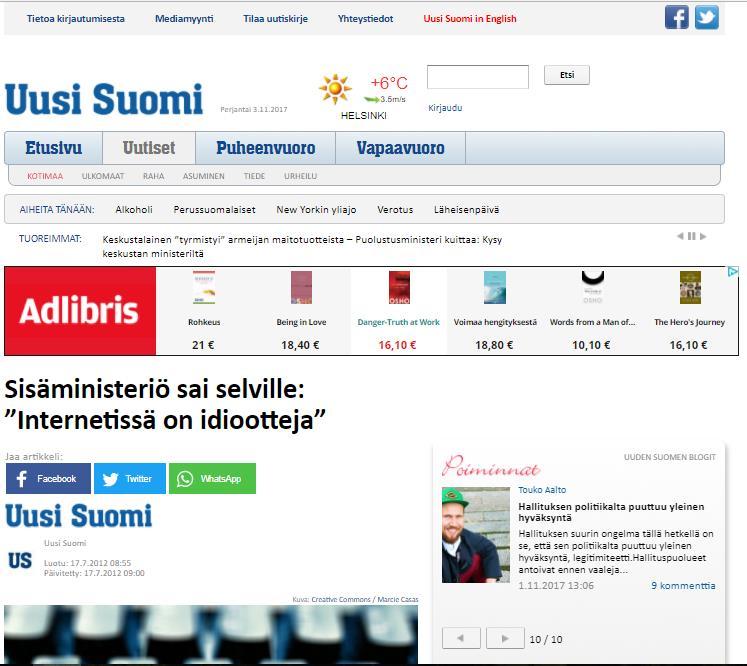Click the 21 € Rohkeus price
747x666 pixels.
(x=203, y=345)
